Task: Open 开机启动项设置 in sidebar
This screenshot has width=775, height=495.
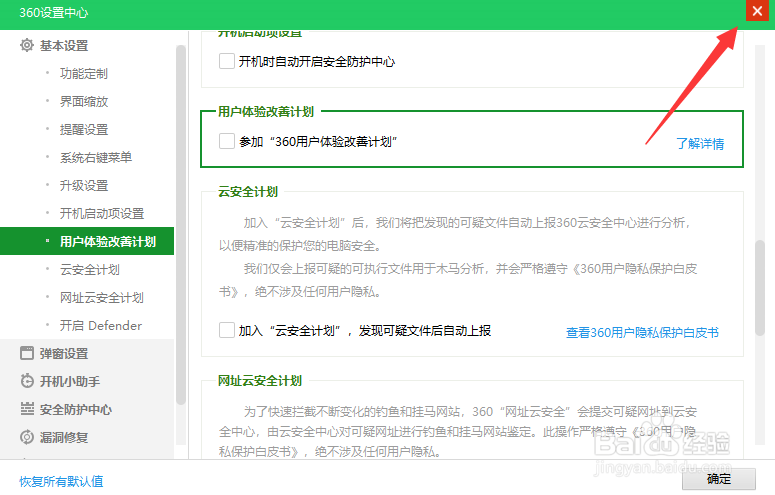Action: point(102,214)
